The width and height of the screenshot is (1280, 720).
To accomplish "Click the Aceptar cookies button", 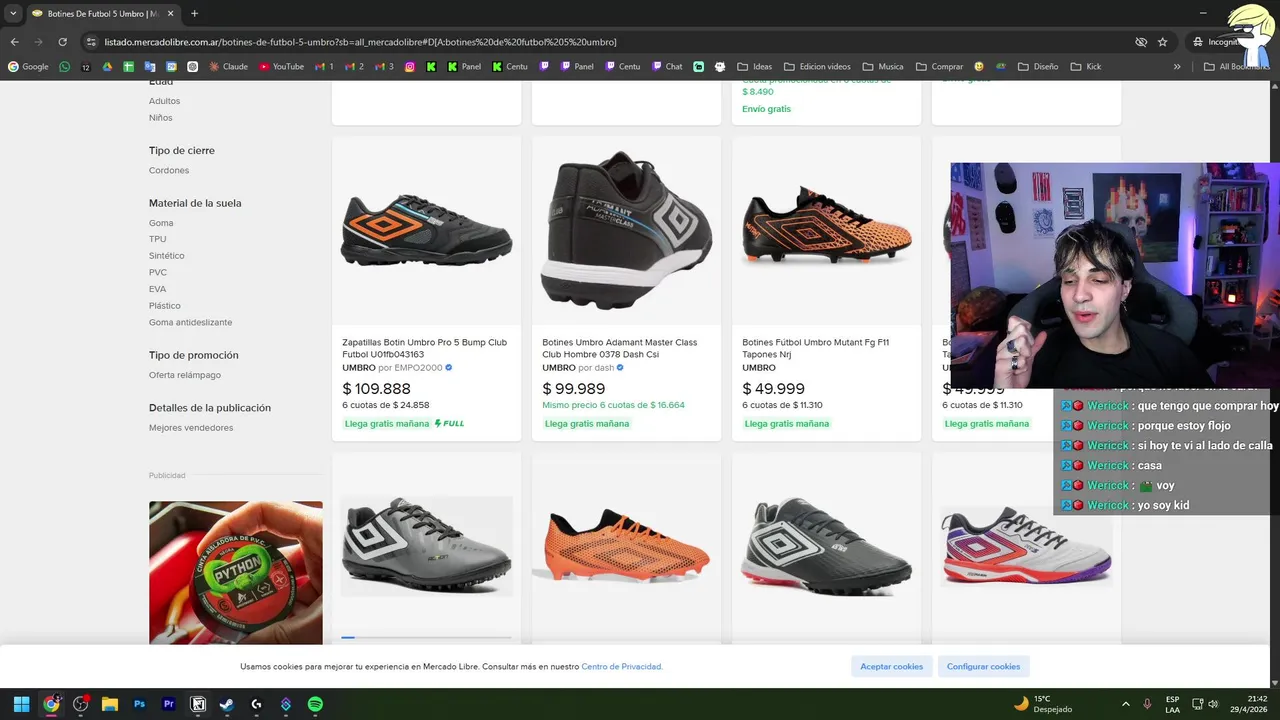I will (891, 666).
